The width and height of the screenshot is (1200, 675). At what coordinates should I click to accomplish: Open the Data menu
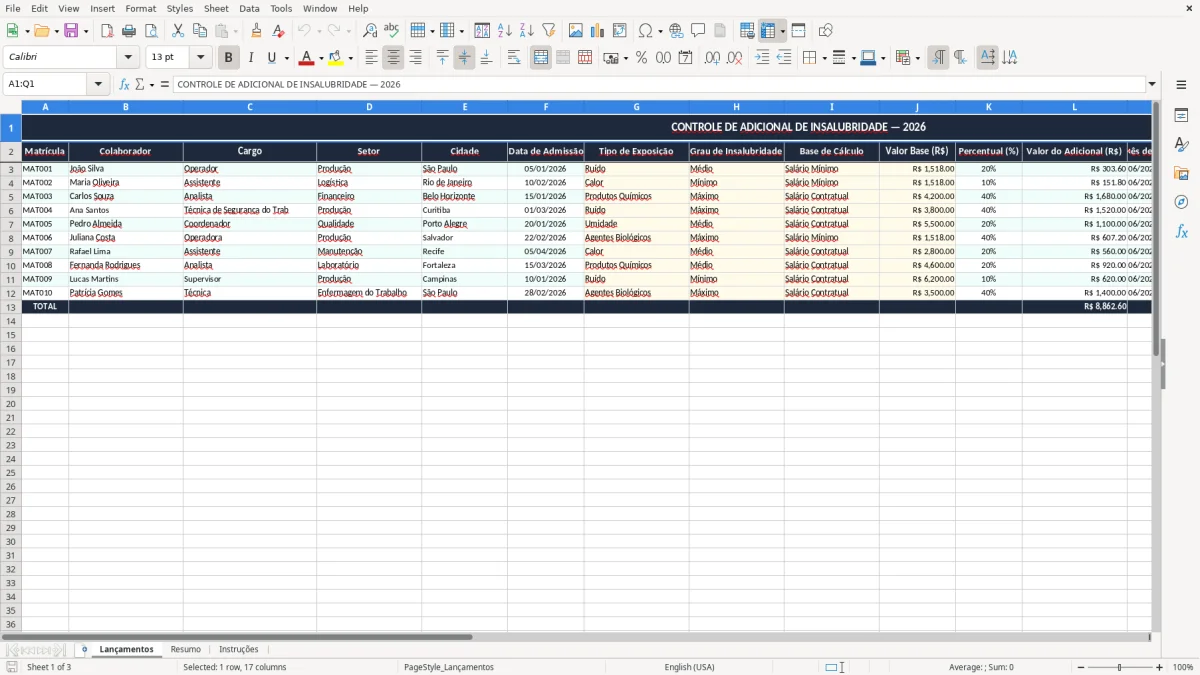point(249,8)
